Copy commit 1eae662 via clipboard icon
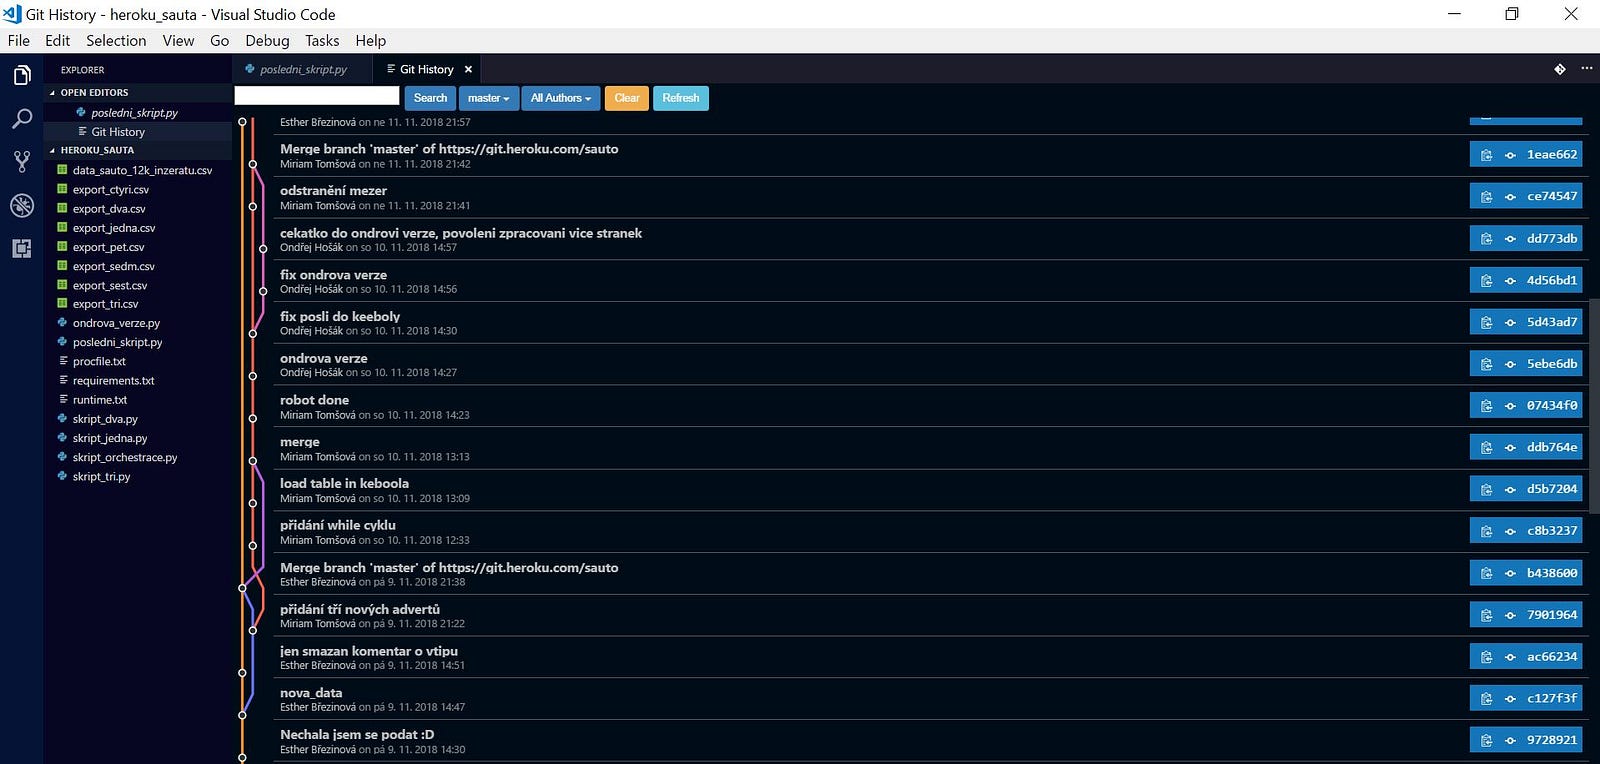 coord(1486,155)
